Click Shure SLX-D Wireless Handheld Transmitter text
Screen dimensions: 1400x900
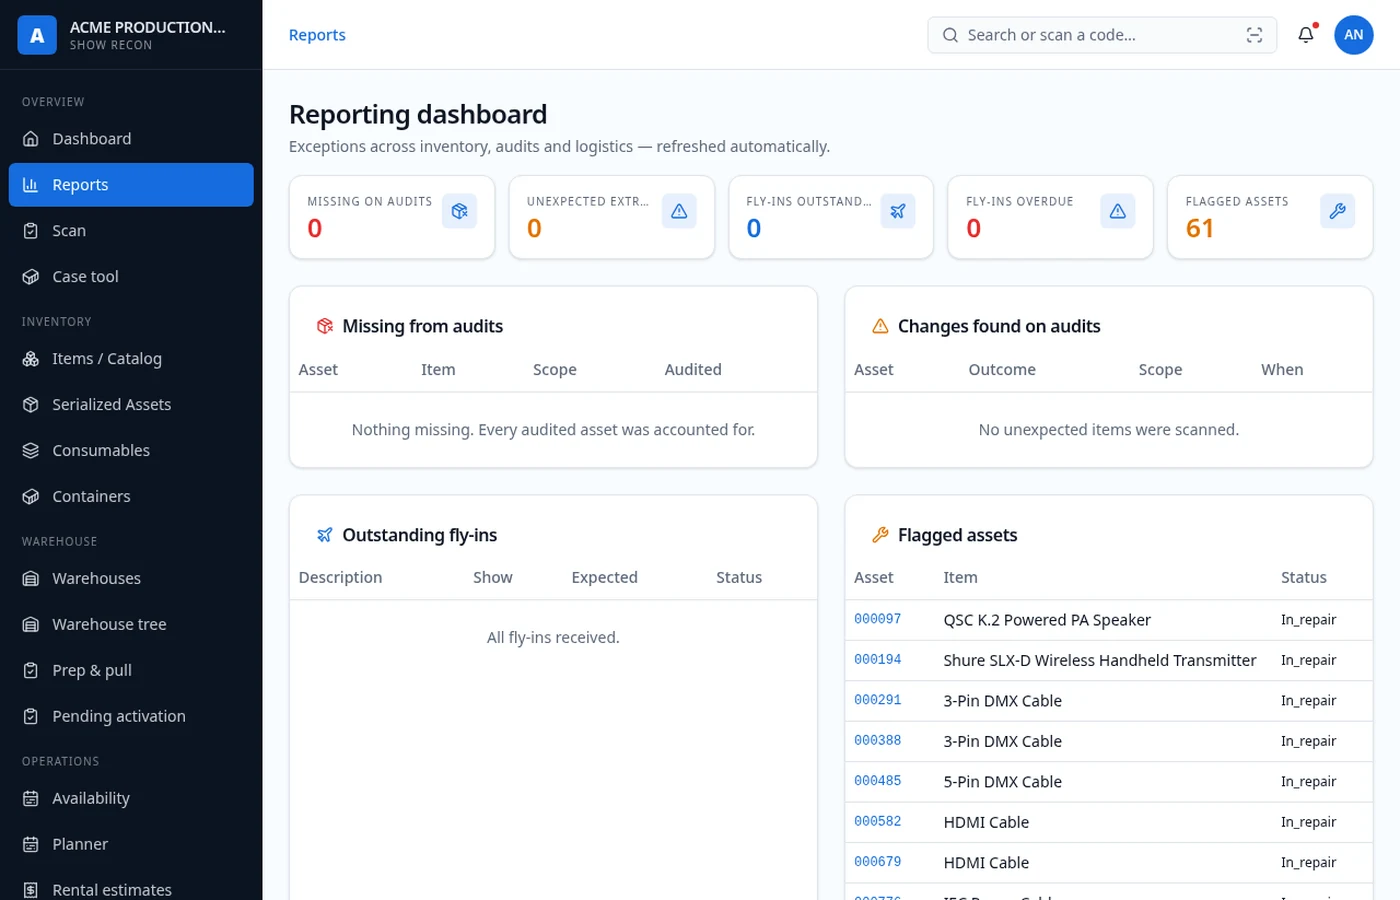point(1100,660)
